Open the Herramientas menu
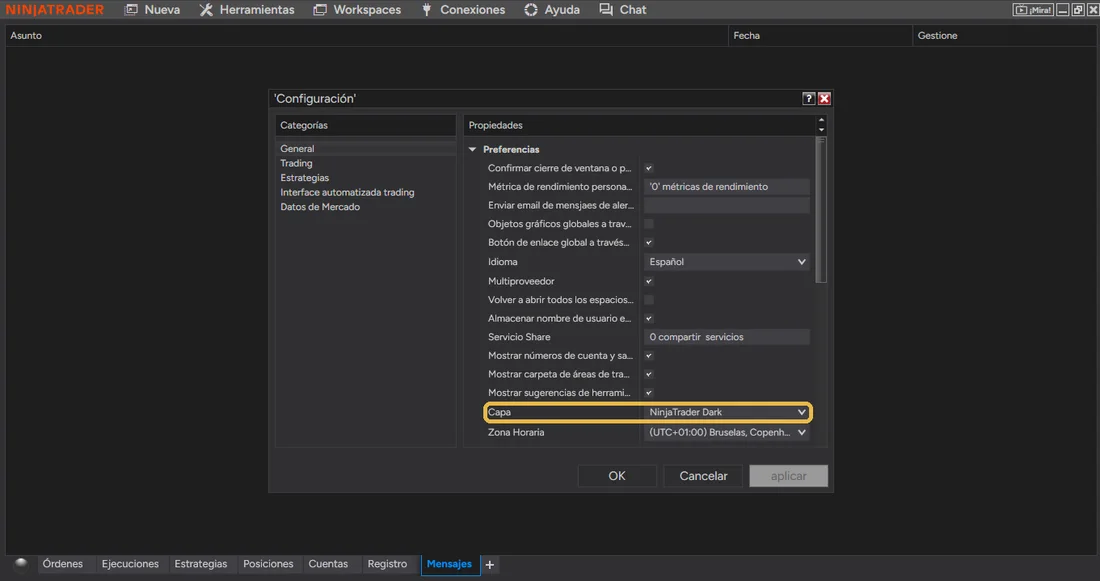 (x=247, y=10)
